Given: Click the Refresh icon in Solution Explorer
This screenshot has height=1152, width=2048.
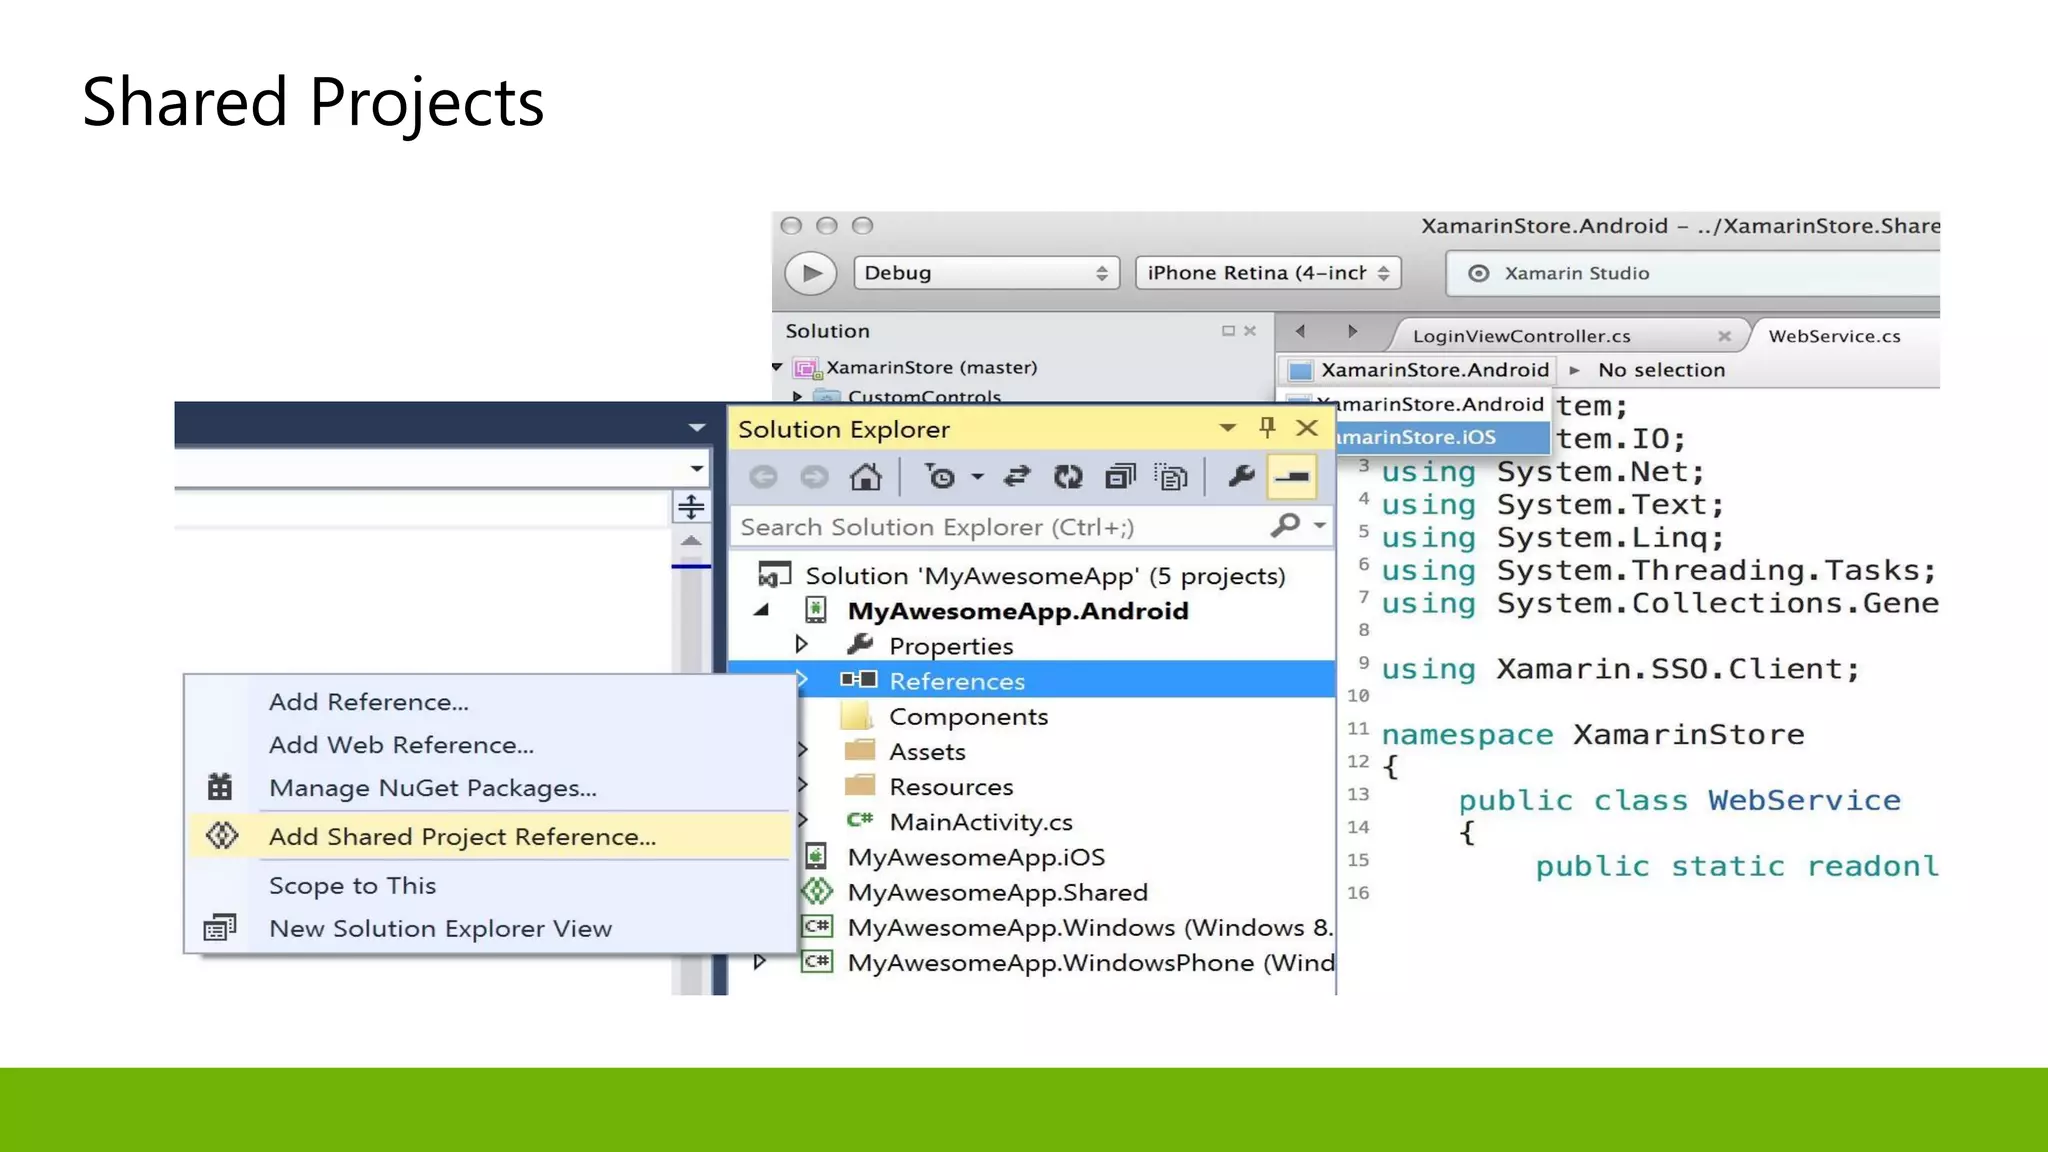Looking at the screenshot, I should pos(1068,477).
